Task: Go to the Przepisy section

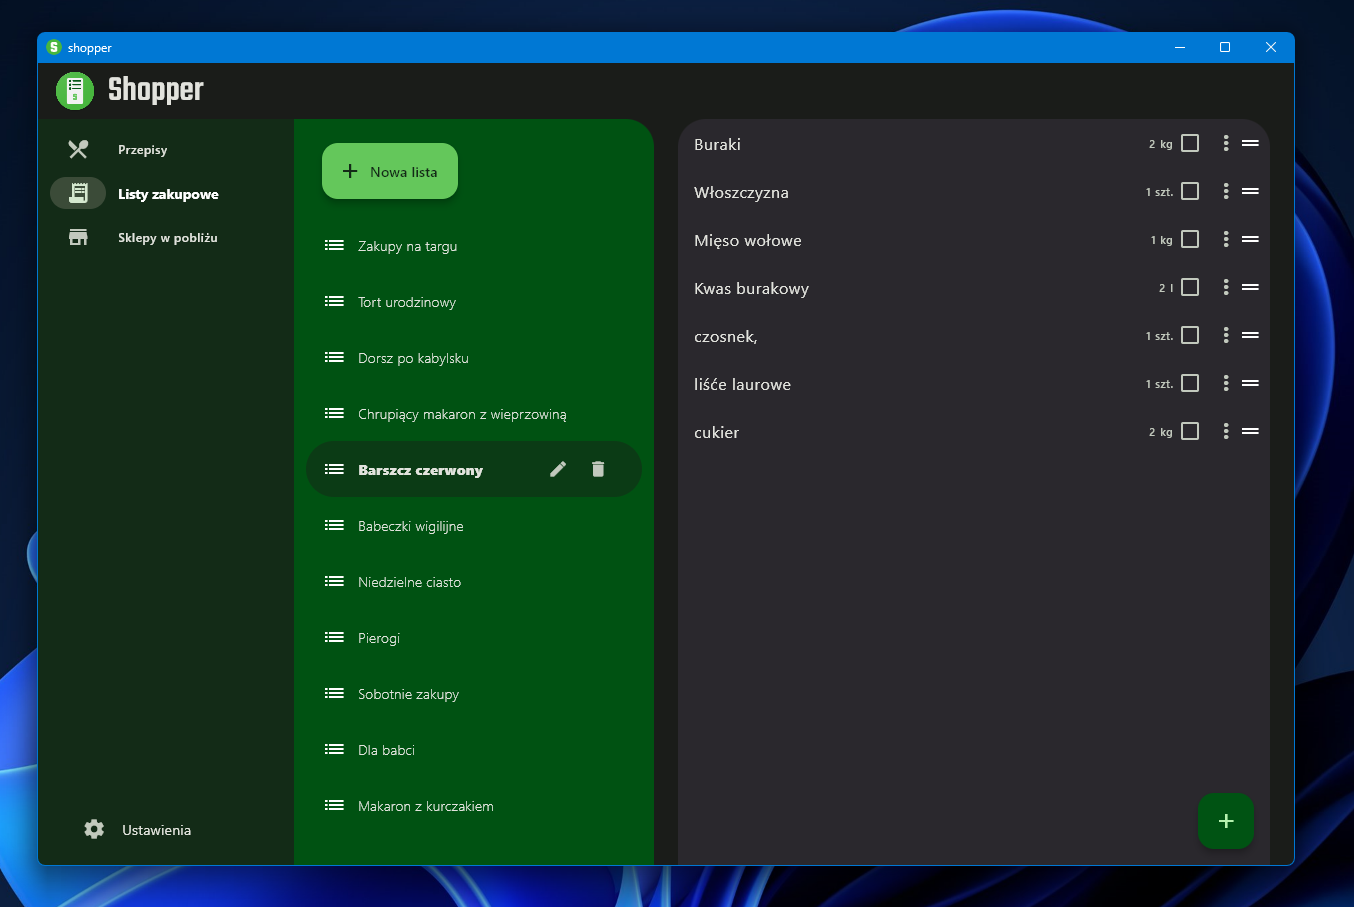Action: (x=142, y=150)
